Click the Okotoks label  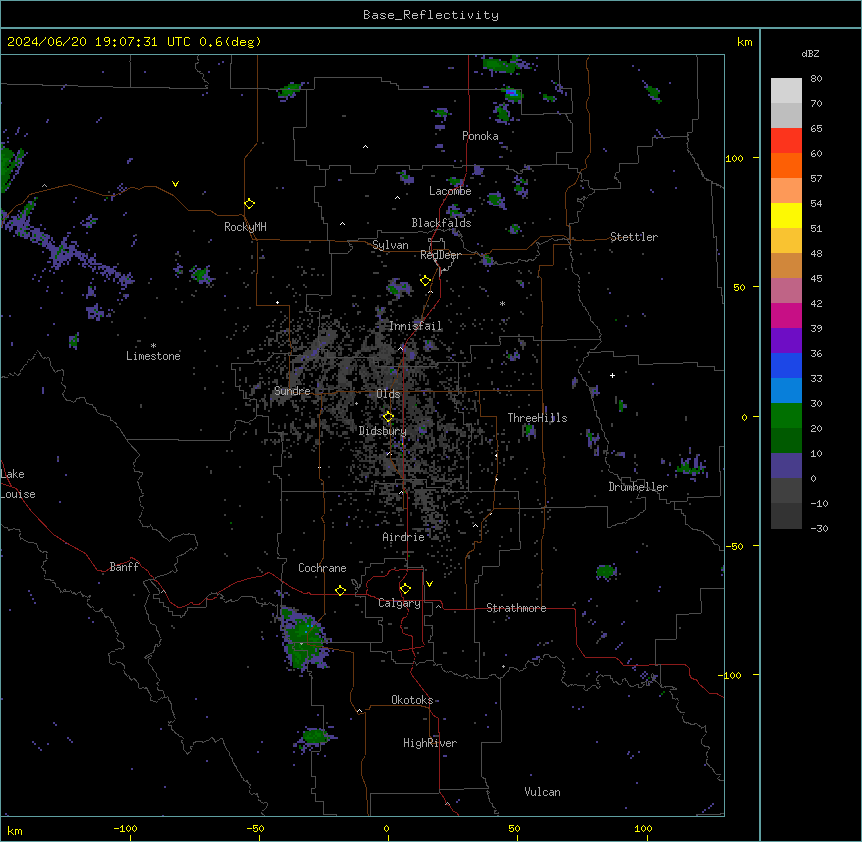(412, 700)
